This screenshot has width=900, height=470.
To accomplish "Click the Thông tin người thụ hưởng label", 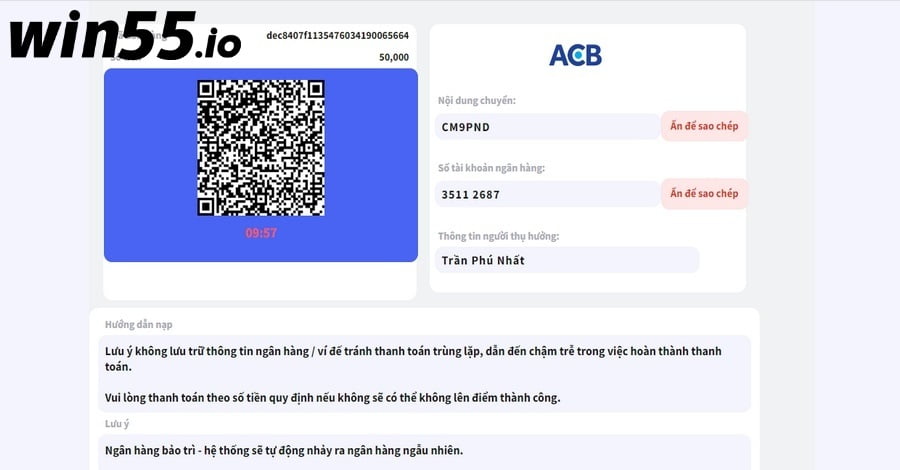I will [499, 236].
